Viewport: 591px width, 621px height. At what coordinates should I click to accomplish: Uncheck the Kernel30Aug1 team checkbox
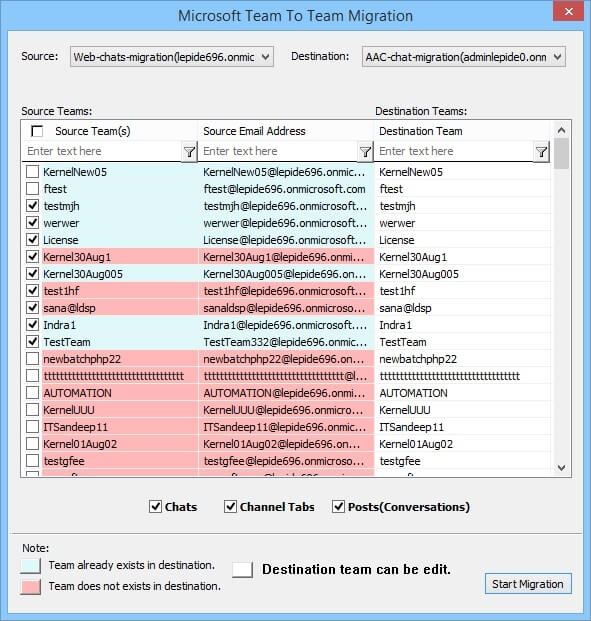(32, 257)
